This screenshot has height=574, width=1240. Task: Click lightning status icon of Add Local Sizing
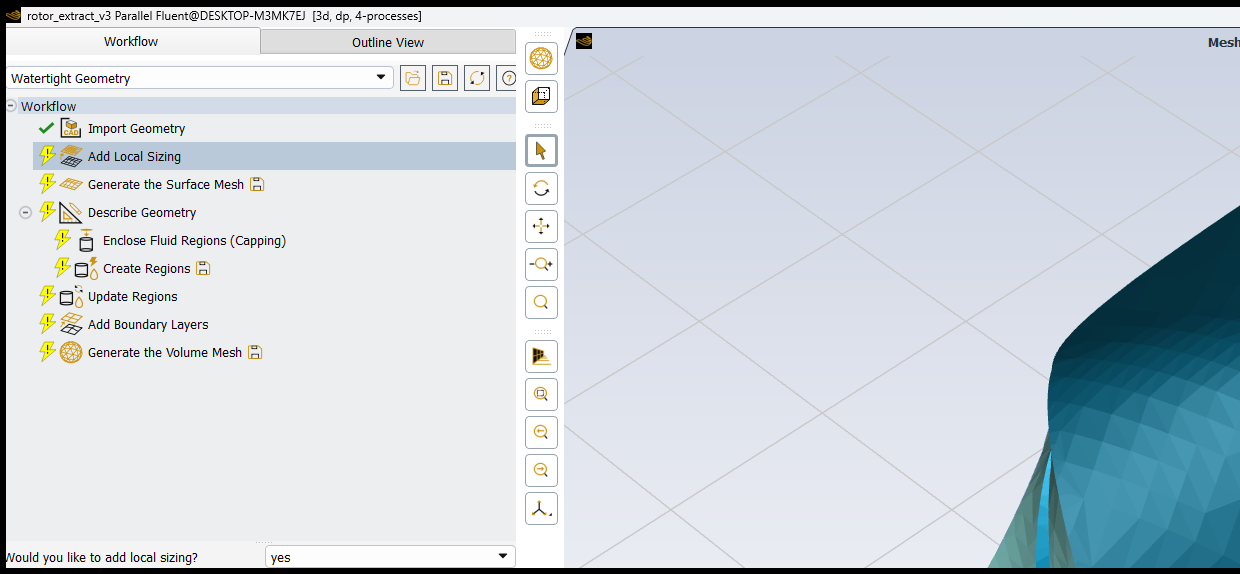click(x=47, y=156)
